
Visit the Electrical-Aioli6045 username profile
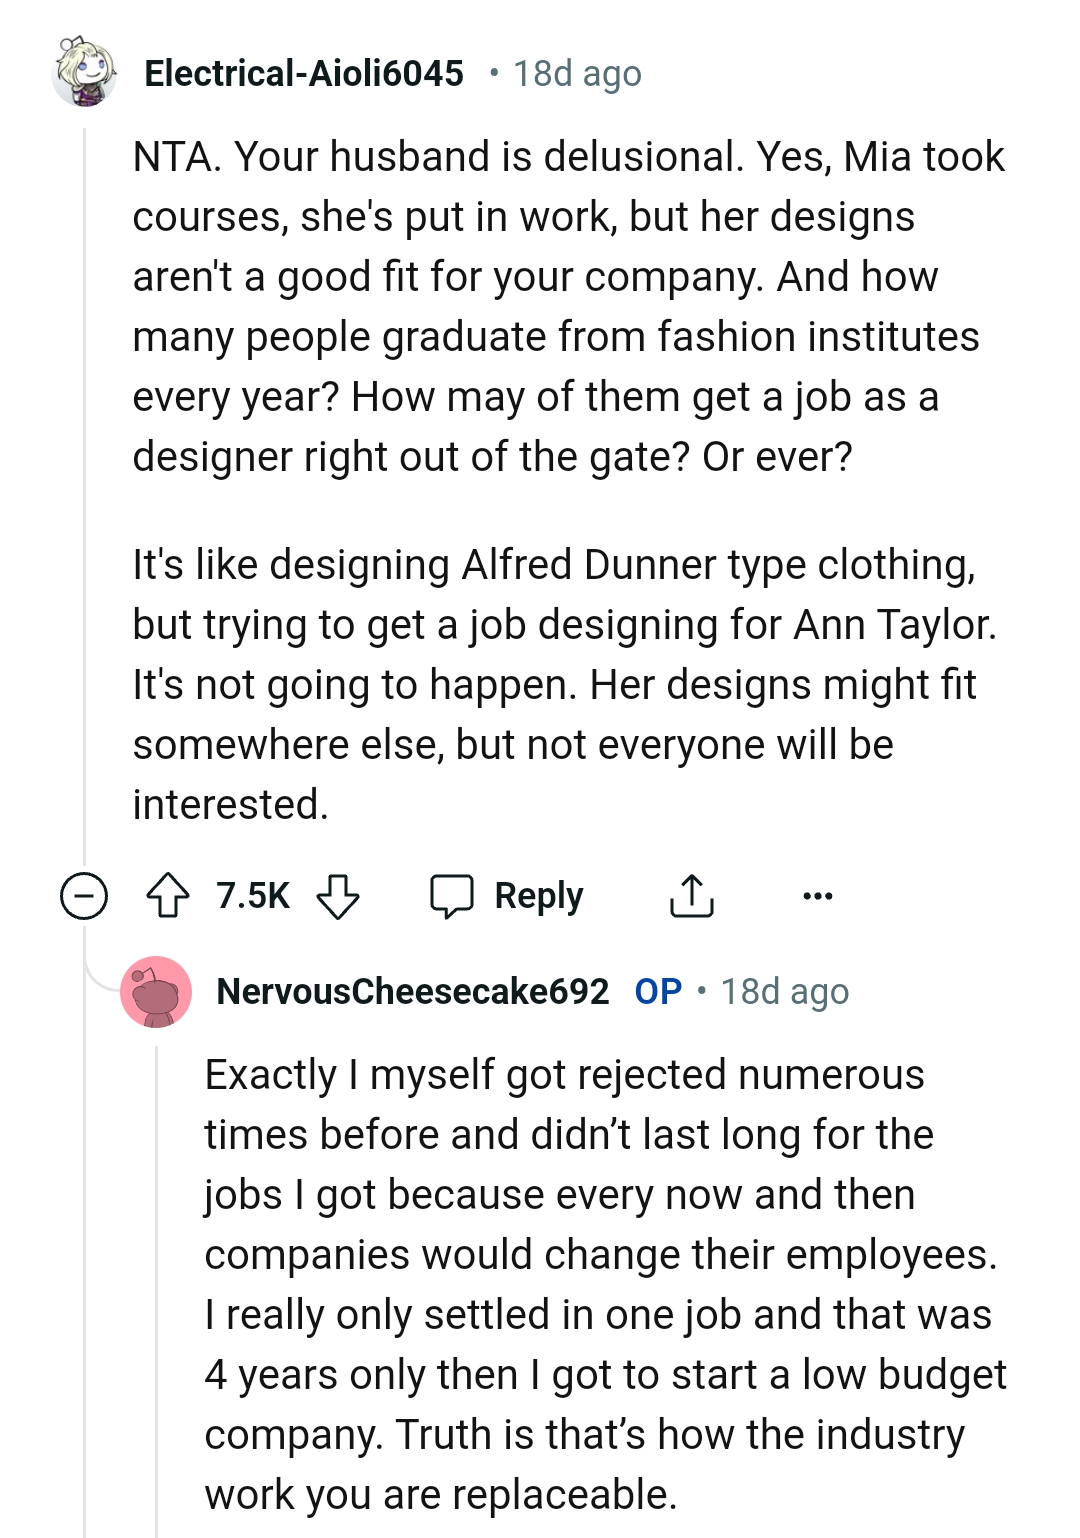pyautogui.click(x=304, y=73)
